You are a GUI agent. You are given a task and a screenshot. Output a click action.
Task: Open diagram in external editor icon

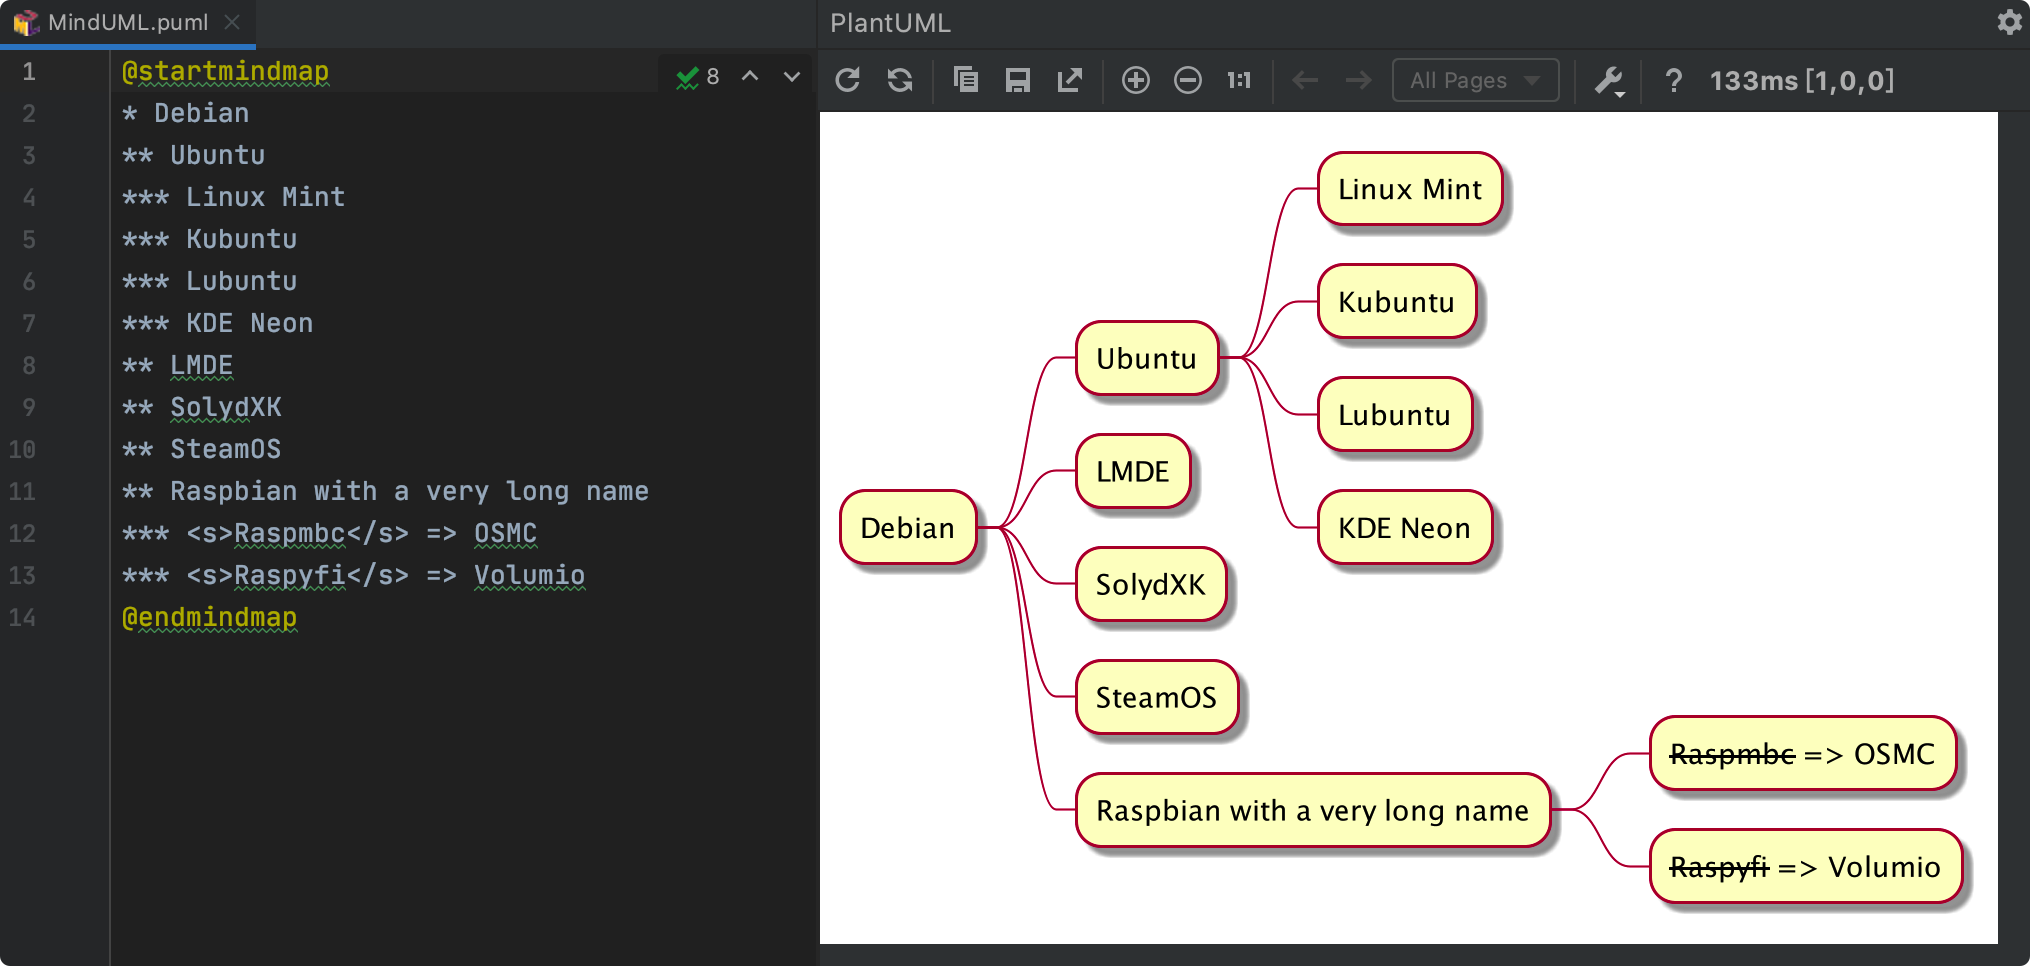pos(1070,80)
